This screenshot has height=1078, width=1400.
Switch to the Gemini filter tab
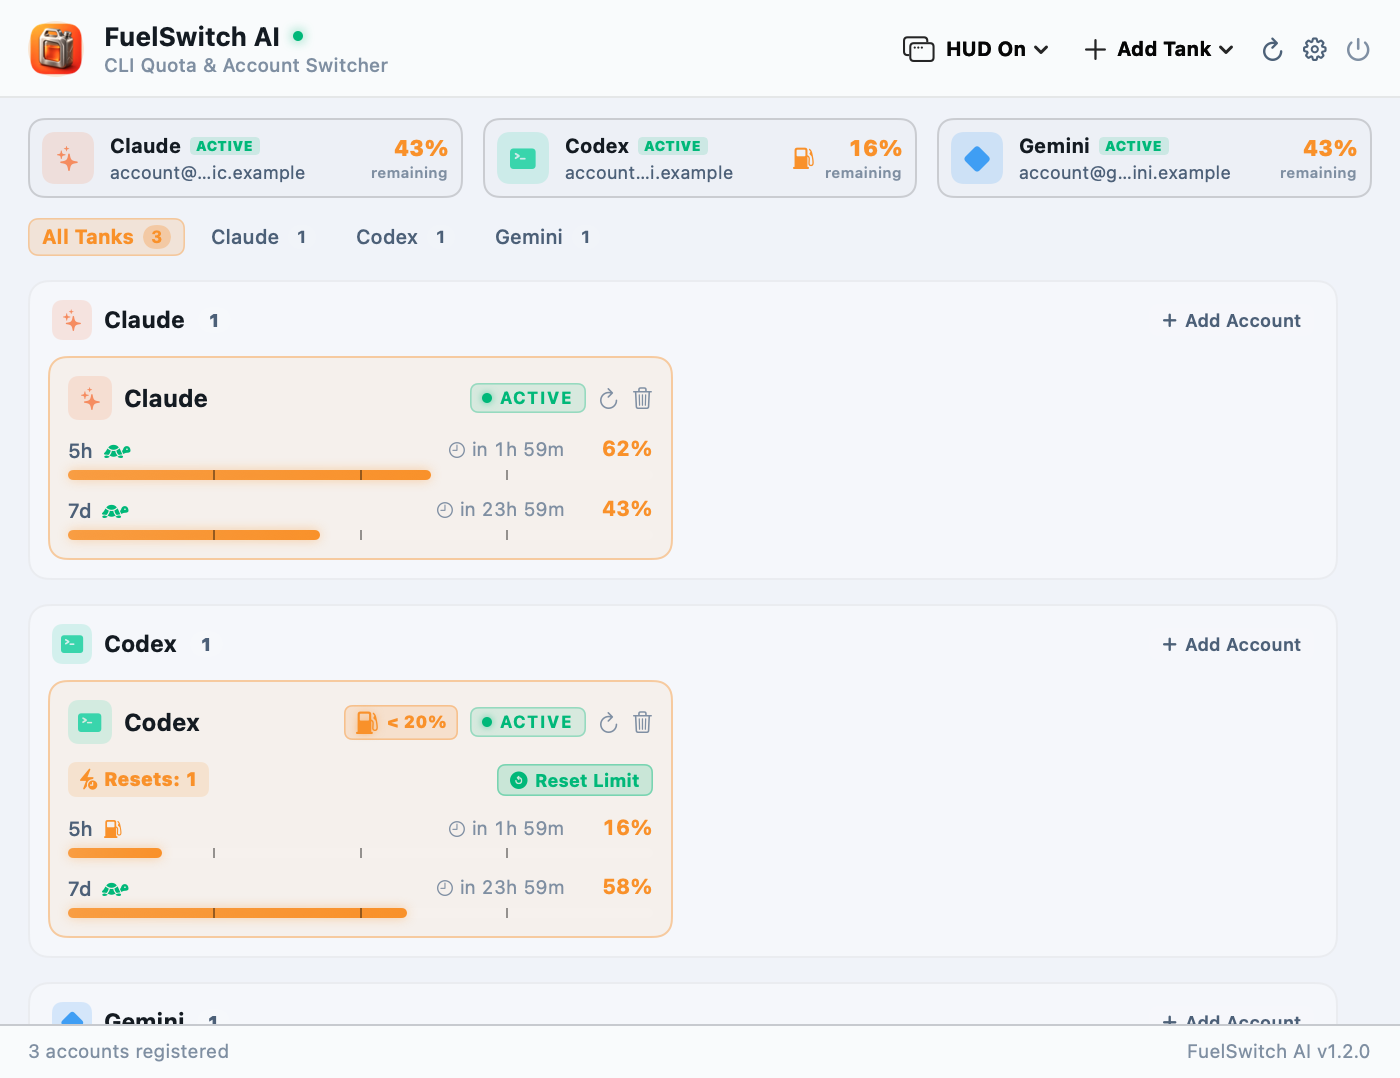pos(543,237)
